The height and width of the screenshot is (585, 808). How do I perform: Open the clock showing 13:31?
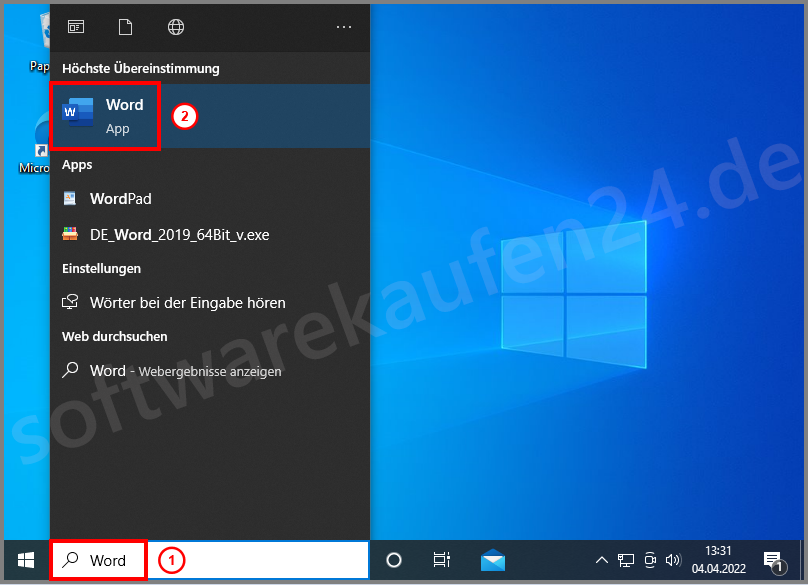point(717,560)
